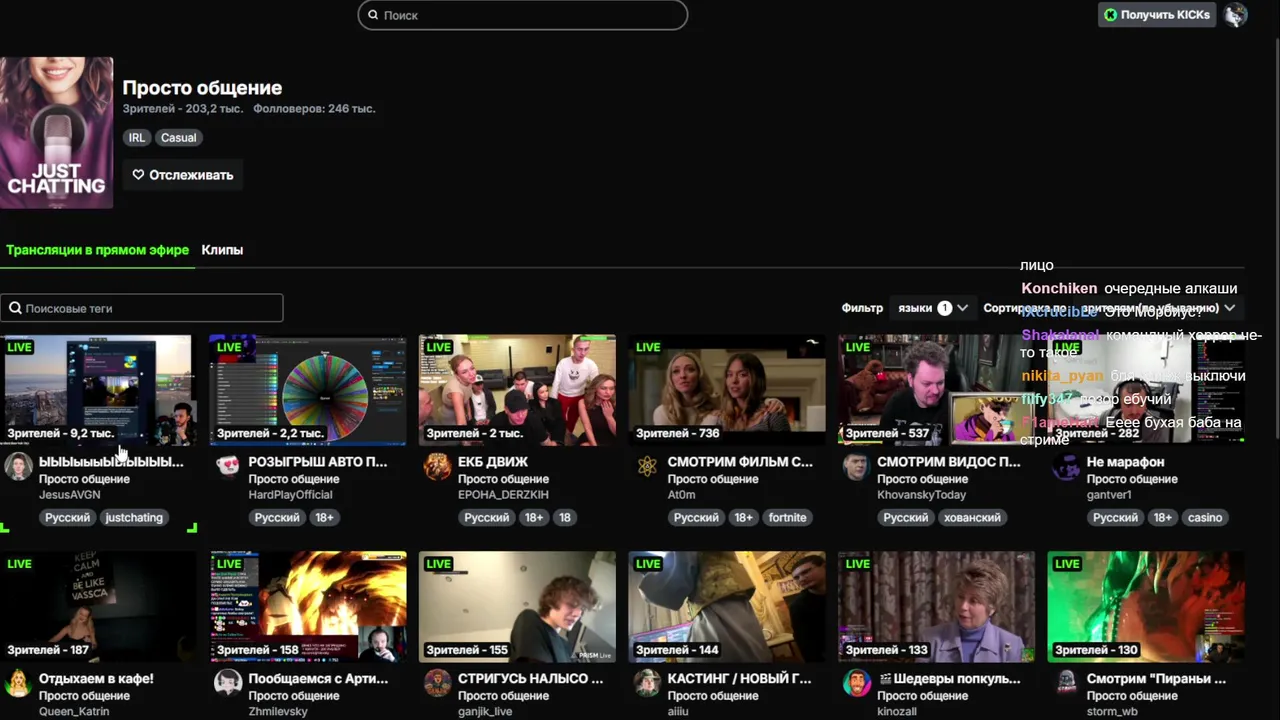Click the top search field "Поиск"
The image size is (1280, 720).
523,15
